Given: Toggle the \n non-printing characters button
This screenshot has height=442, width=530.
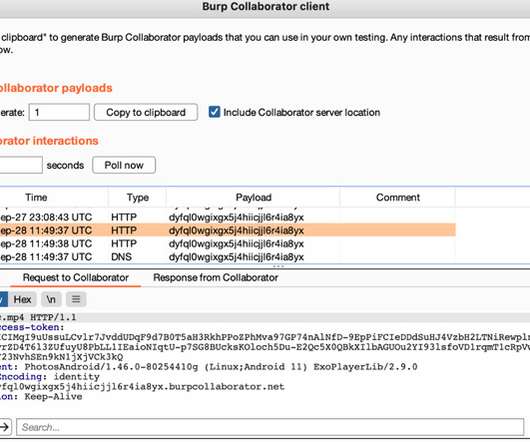Looking at the screenshot, I should [51, 299].
